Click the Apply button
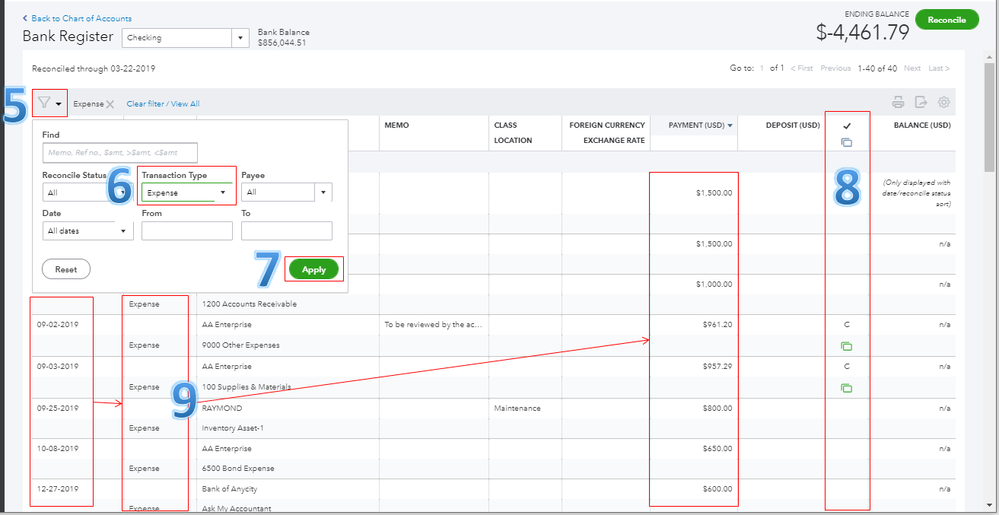 click(313, 270)
